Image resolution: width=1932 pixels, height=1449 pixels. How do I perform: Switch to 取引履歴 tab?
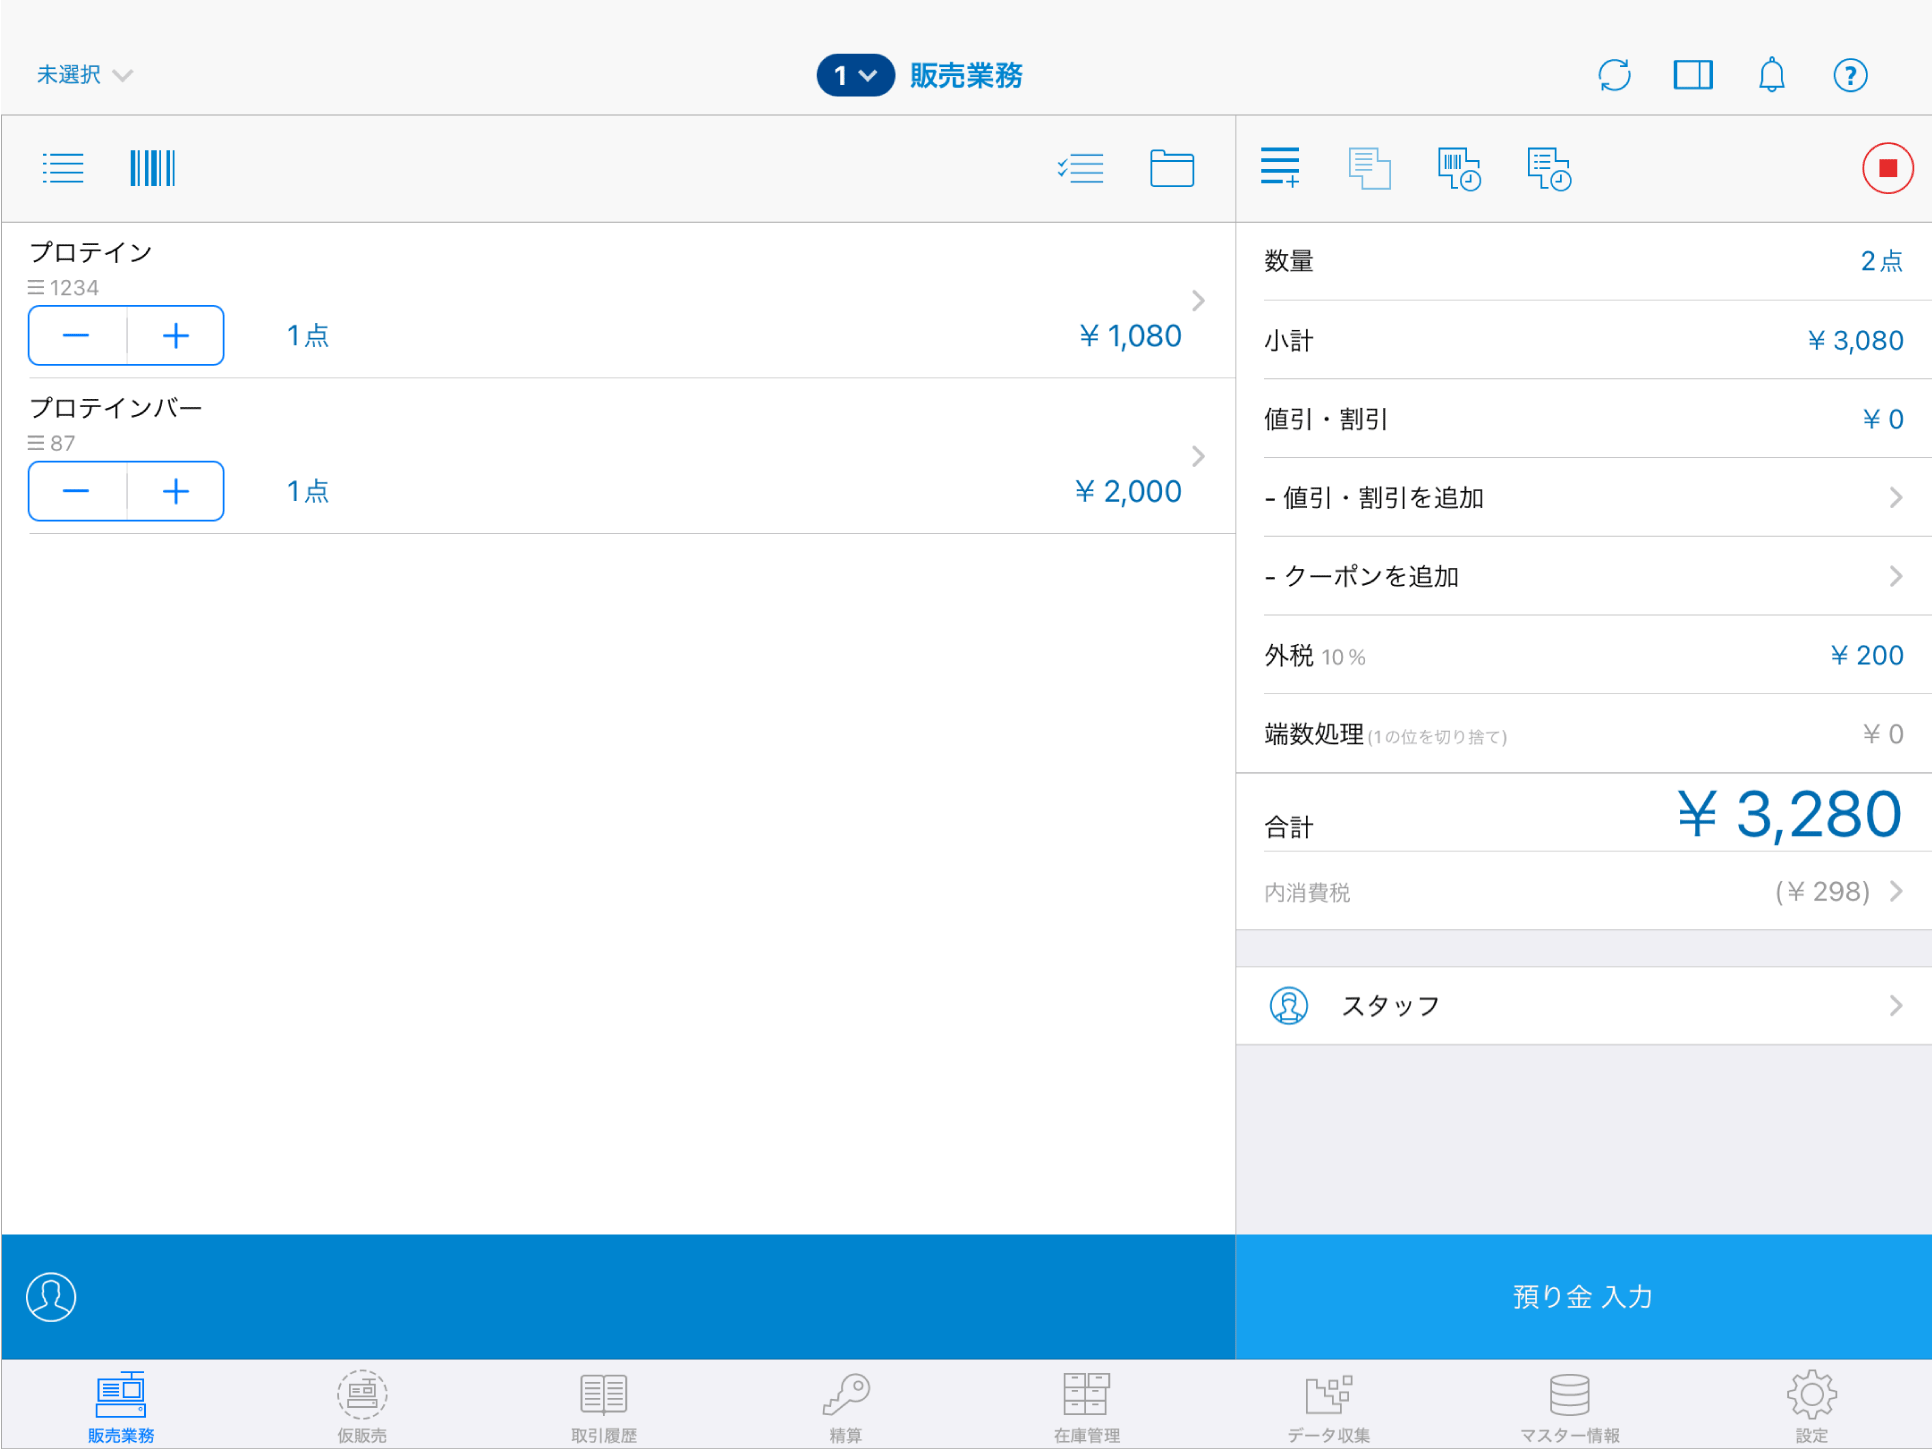pyautogui.click(x=604, y=1406)
